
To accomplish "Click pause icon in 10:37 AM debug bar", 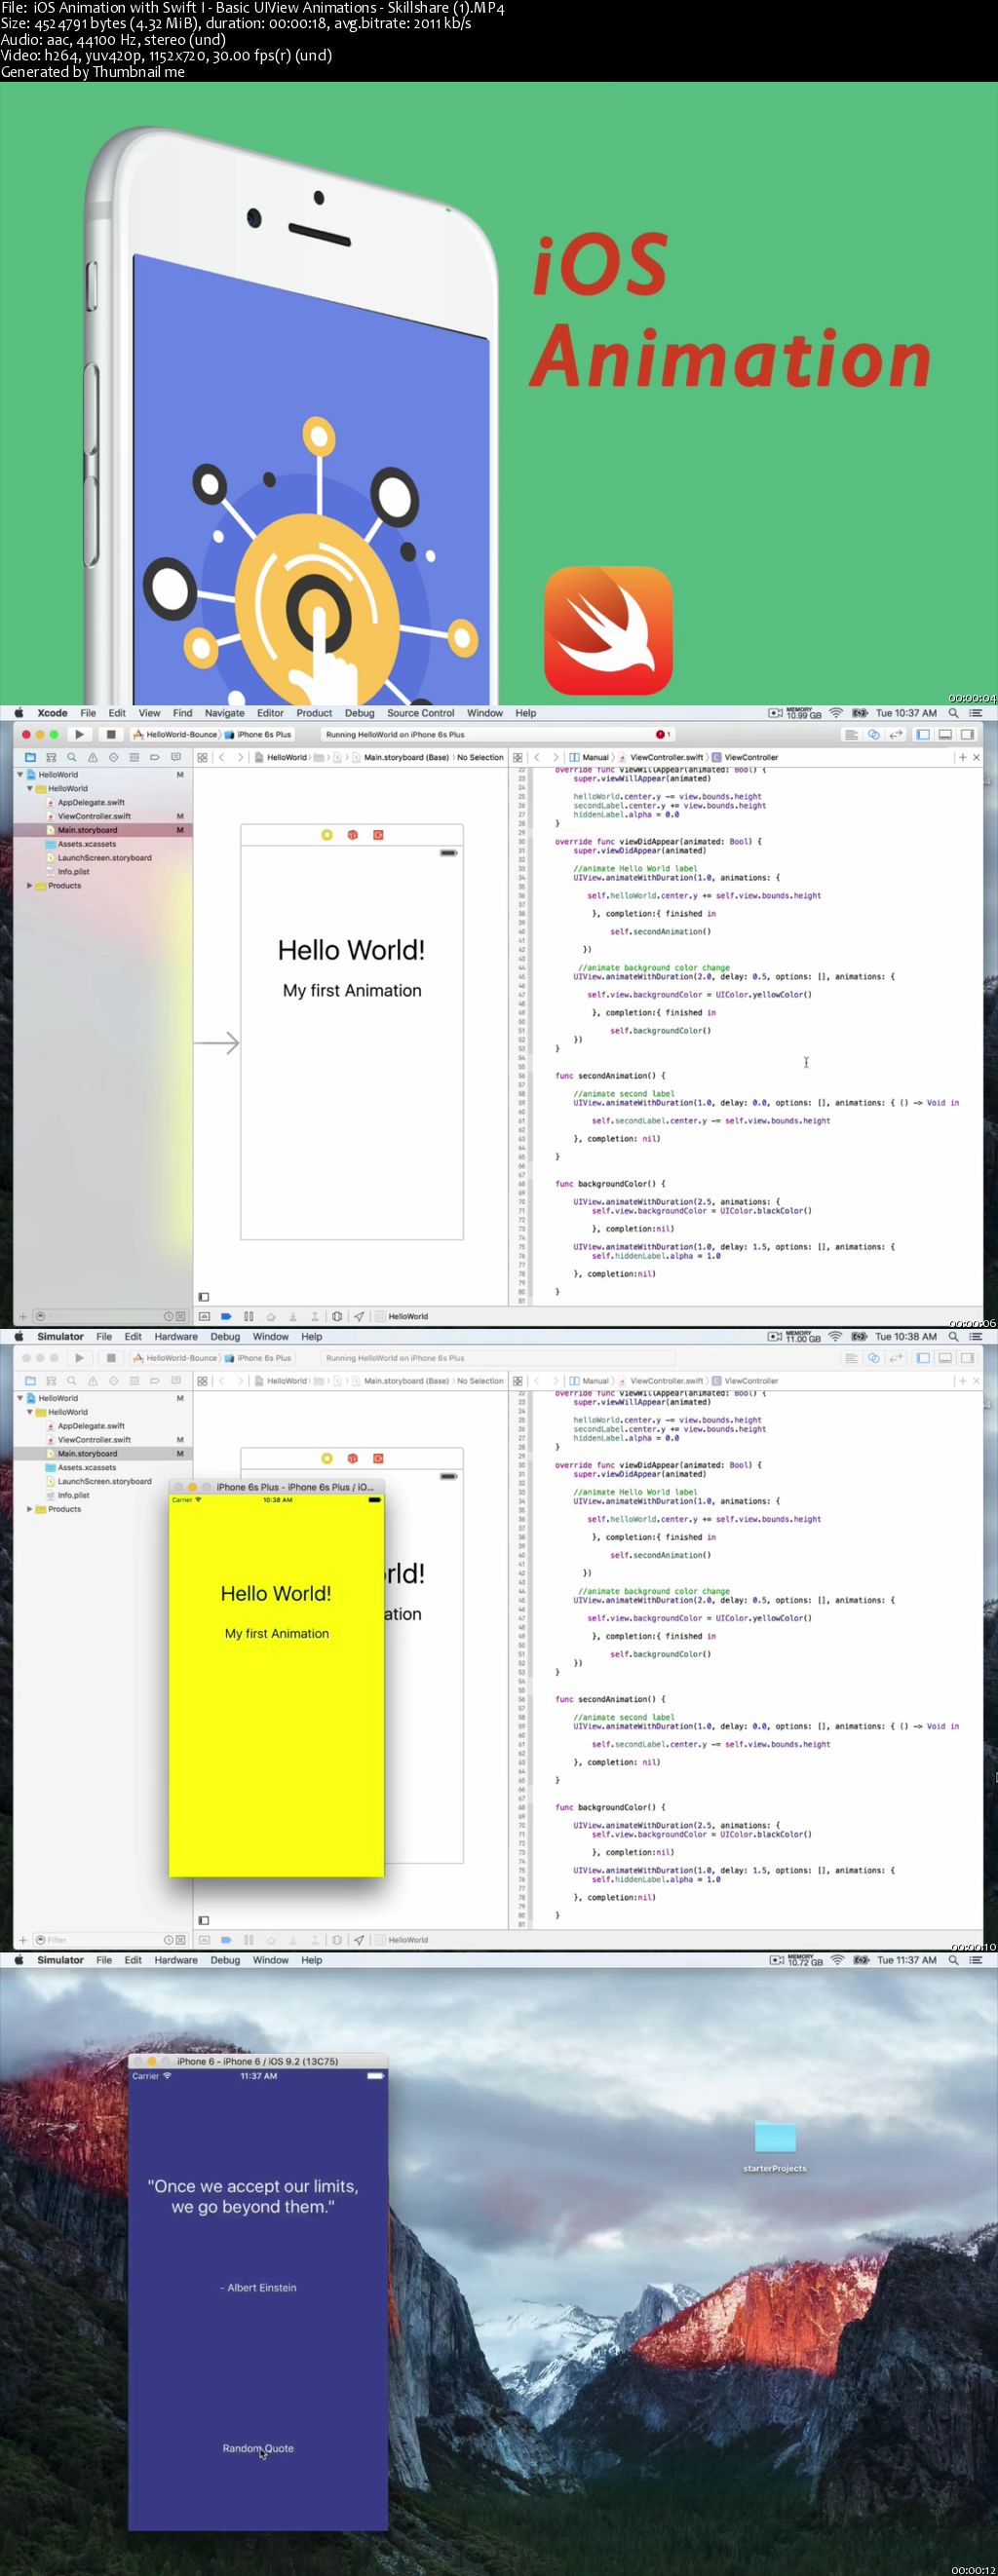I will (249, 1316).
